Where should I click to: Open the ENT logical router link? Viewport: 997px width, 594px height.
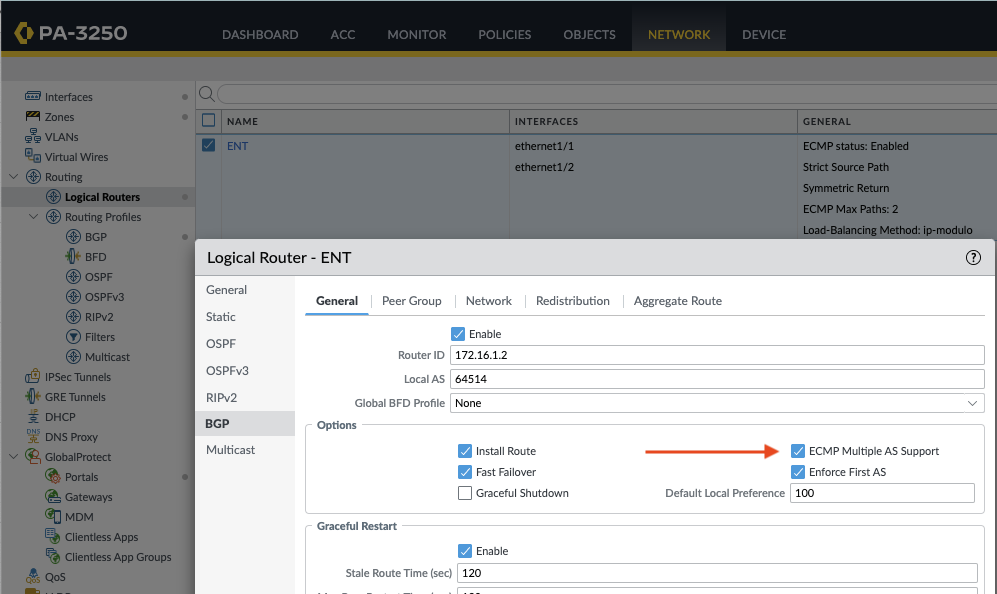coord(237,146)
